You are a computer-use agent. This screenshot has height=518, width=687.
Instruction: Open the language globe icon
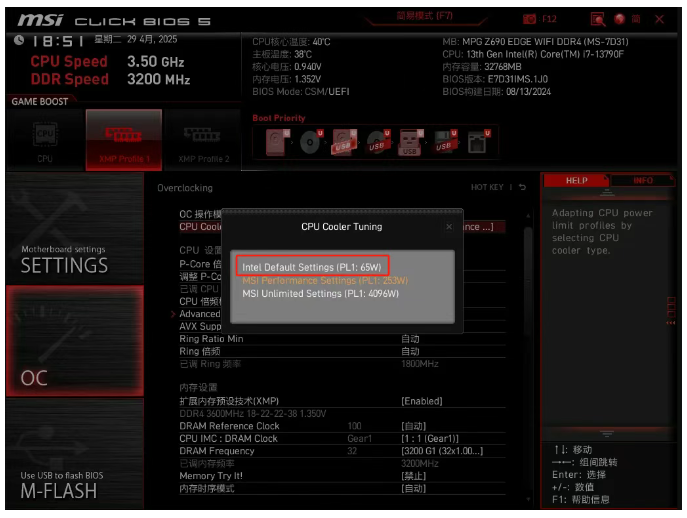(619, 19)
